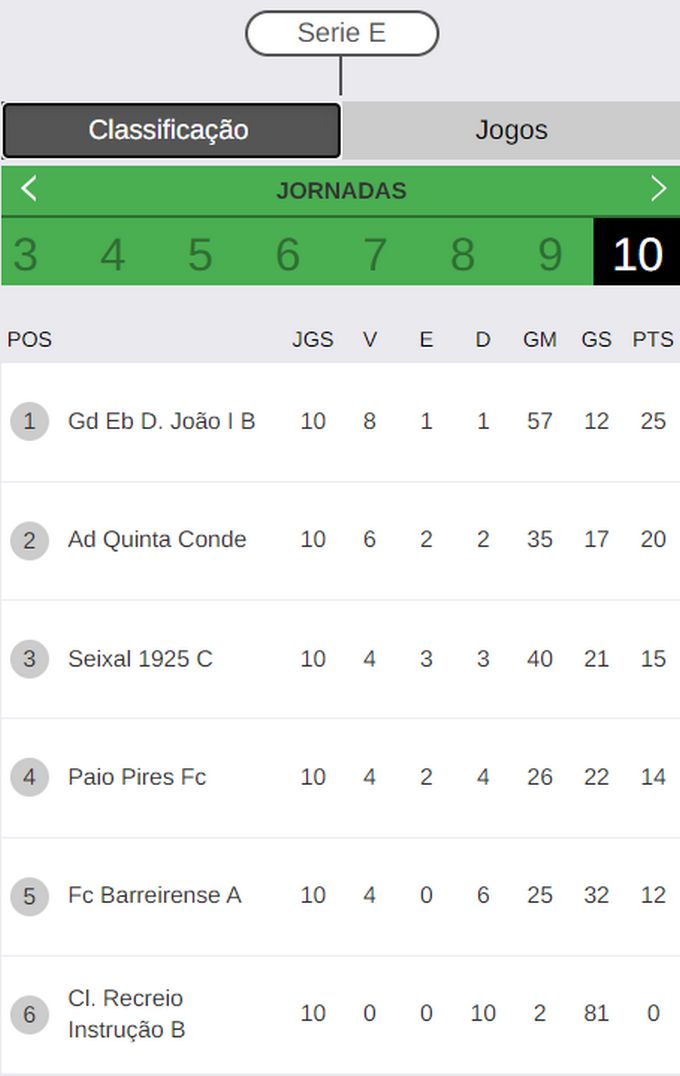Switch to the Jogos tab
The width and height of the screenshot is (680, 1076).
511,130
